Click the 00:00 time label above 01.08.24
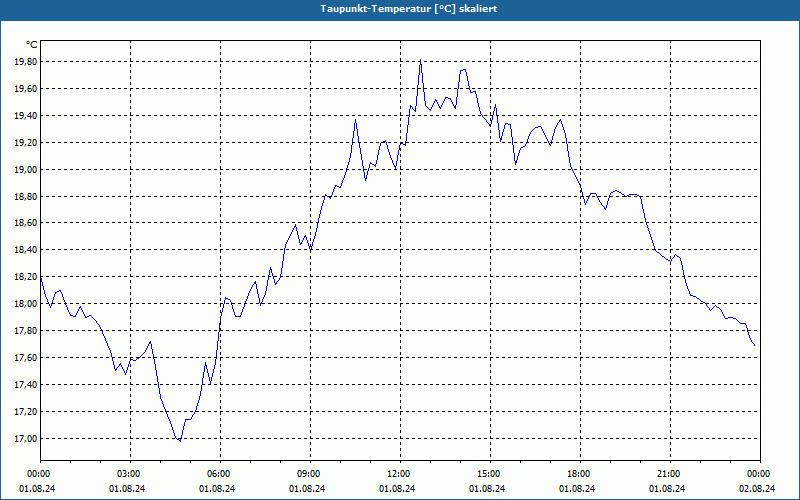Screen dimensions: 800x500 [38, 474]
